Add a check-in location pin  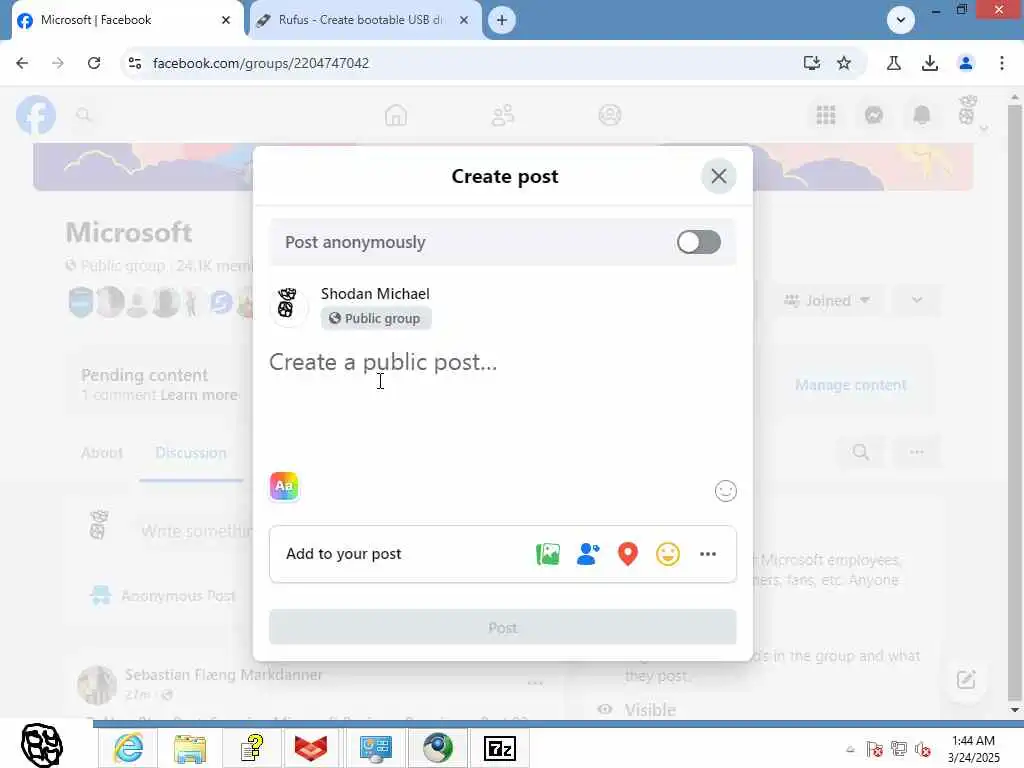(x=628, y=554)
